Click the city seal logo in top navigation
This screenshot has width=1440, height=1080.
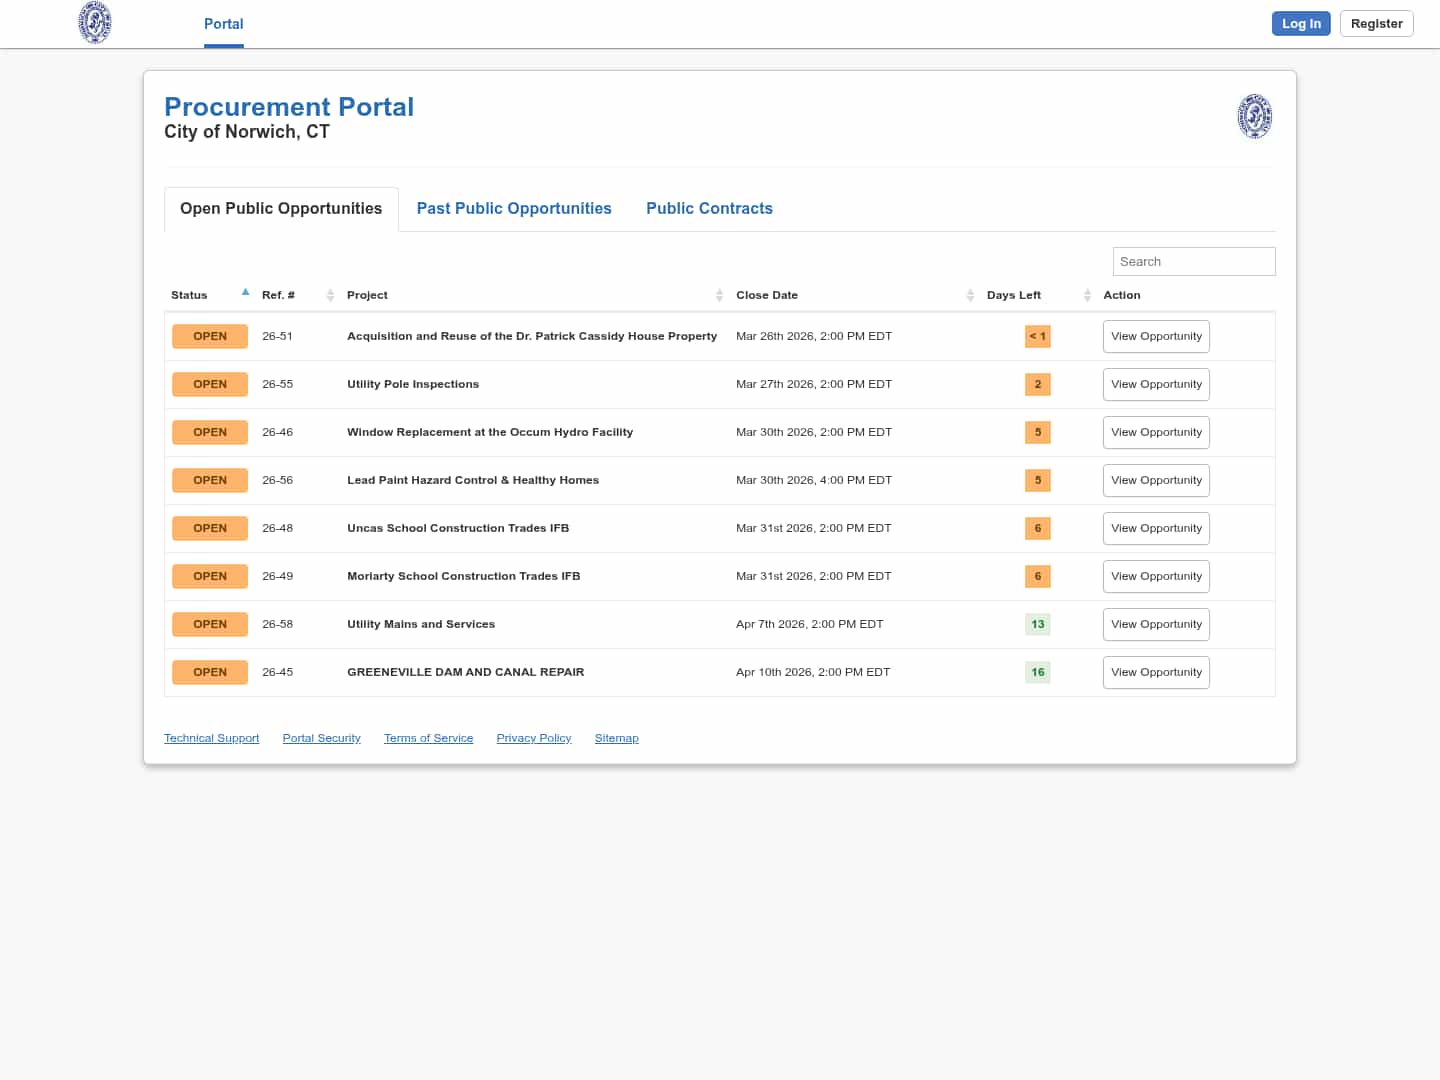pyautogui.click(x=95, y=23)
